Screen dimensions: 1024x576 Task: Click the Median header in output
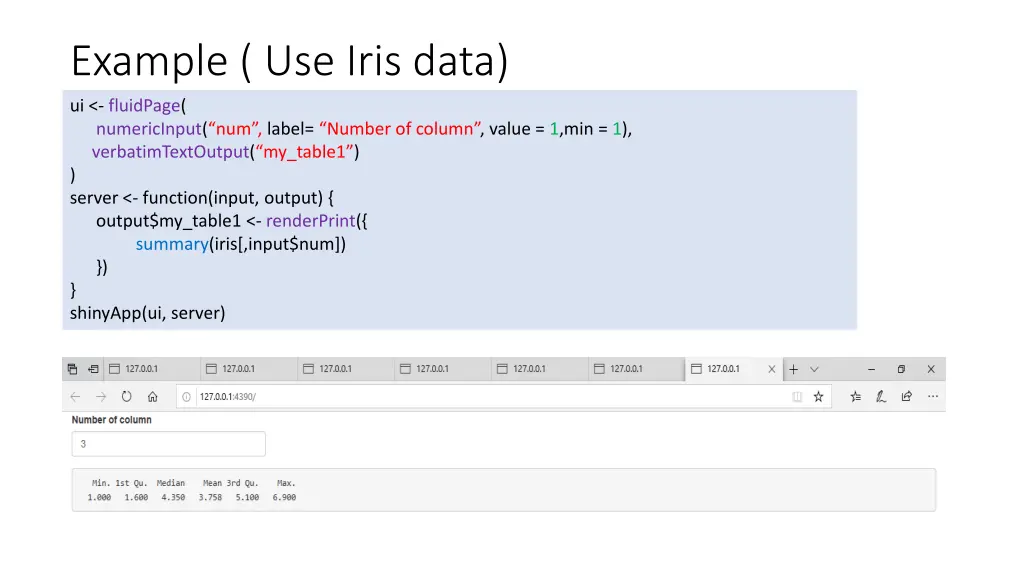point(171,483)
